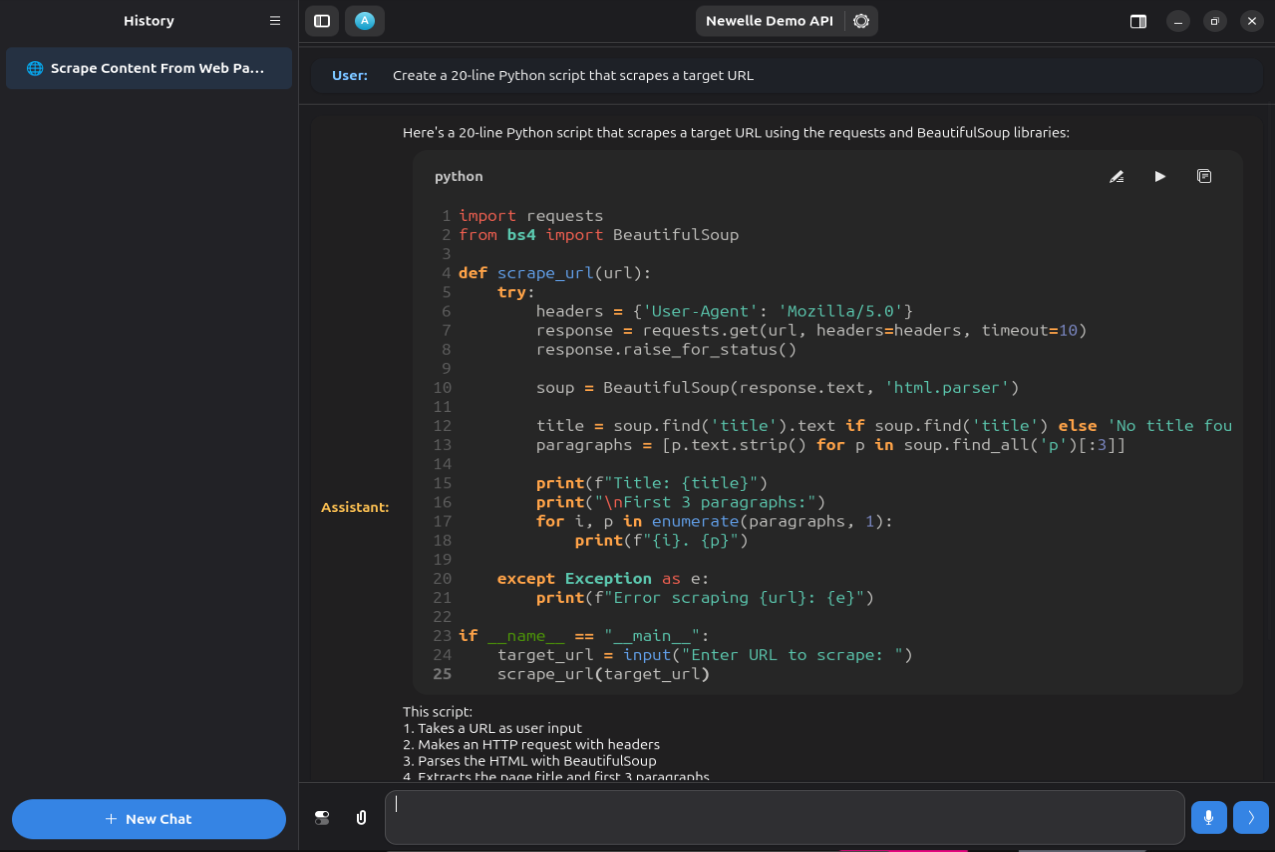The height and width of the screenshot is (852, 1275).
Task: Click the 'History' heading
Action: (x=148, y=21)
